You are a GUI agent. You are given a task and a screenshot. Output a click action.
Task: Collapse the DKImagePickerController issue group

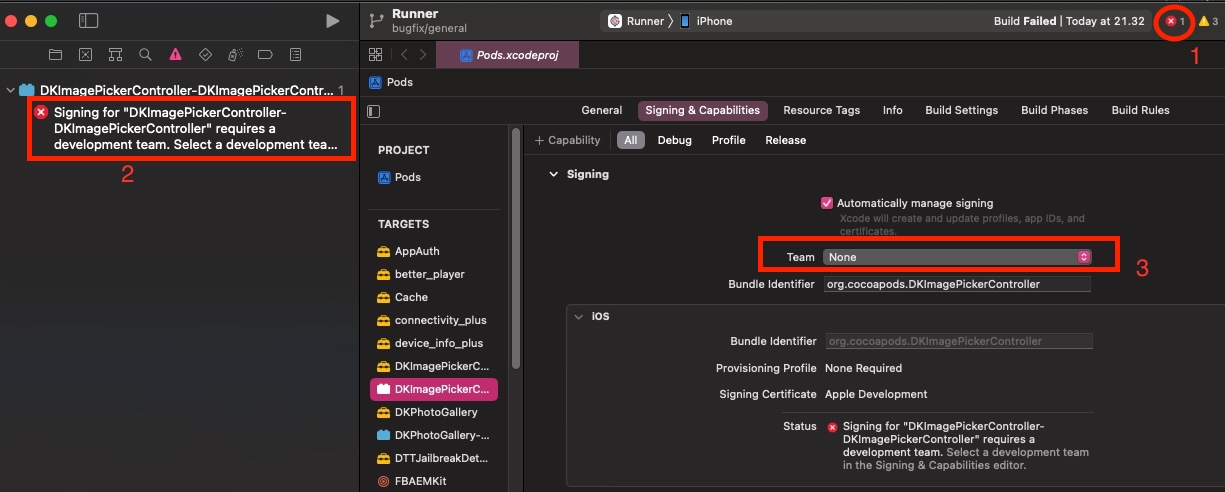tap(11, 90)
